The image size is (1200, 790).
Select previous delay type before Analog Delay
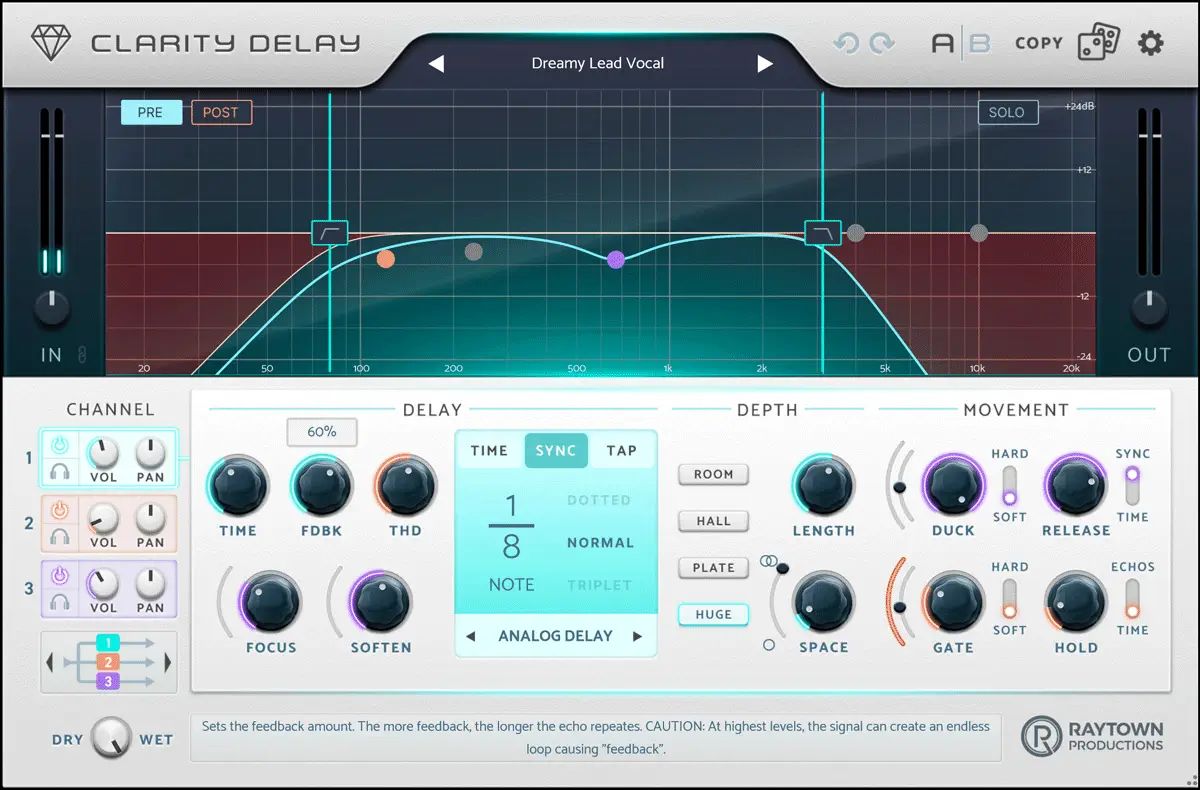click(470, 636)
